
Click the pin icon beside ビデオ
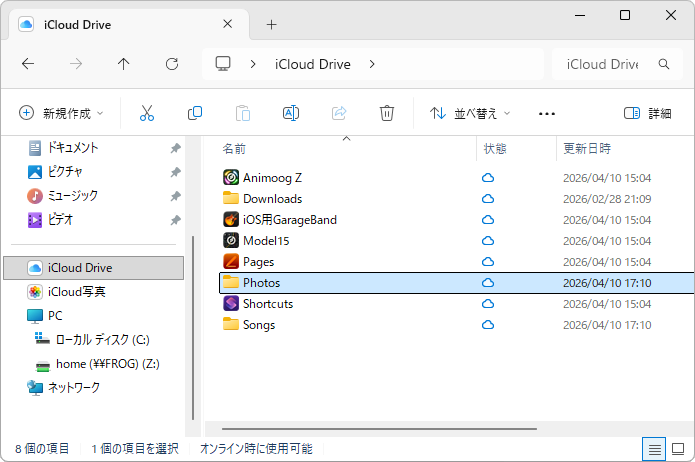click(176, 220)
